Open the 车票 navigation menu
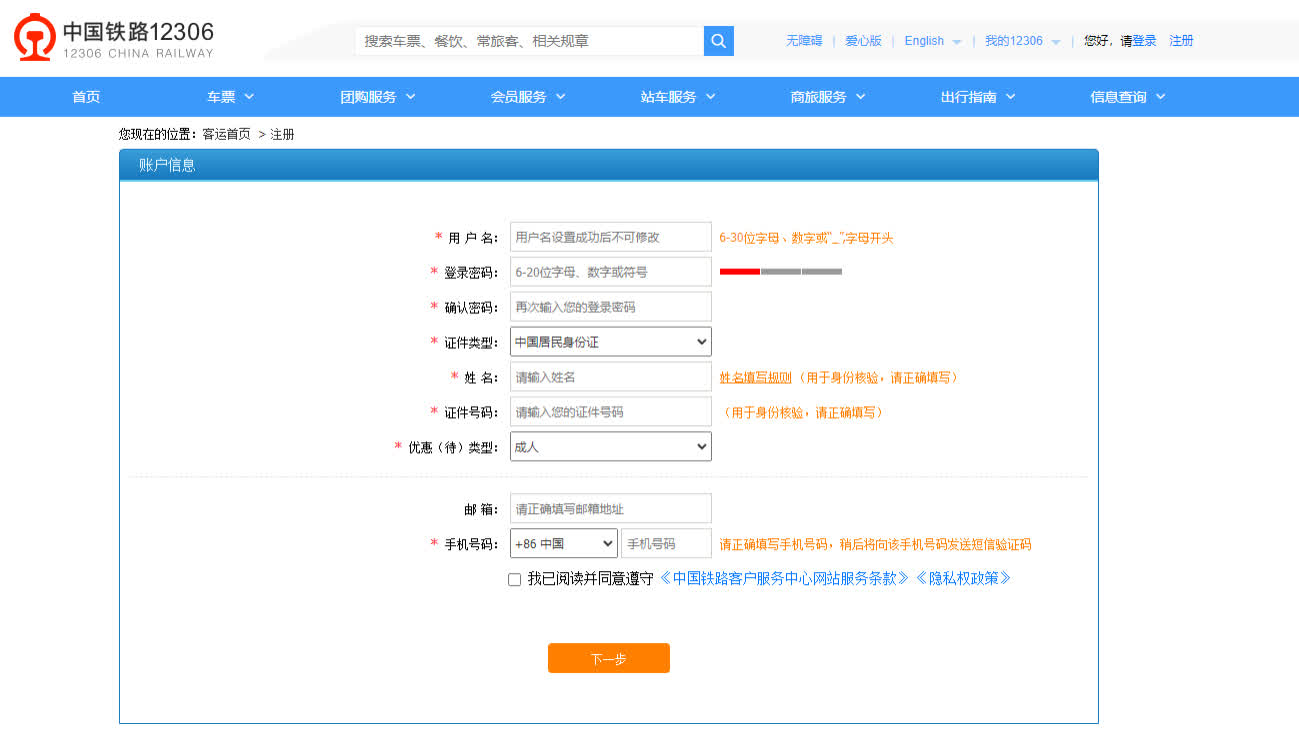Viewport: 1299px width, 730px height. (230, 97)
